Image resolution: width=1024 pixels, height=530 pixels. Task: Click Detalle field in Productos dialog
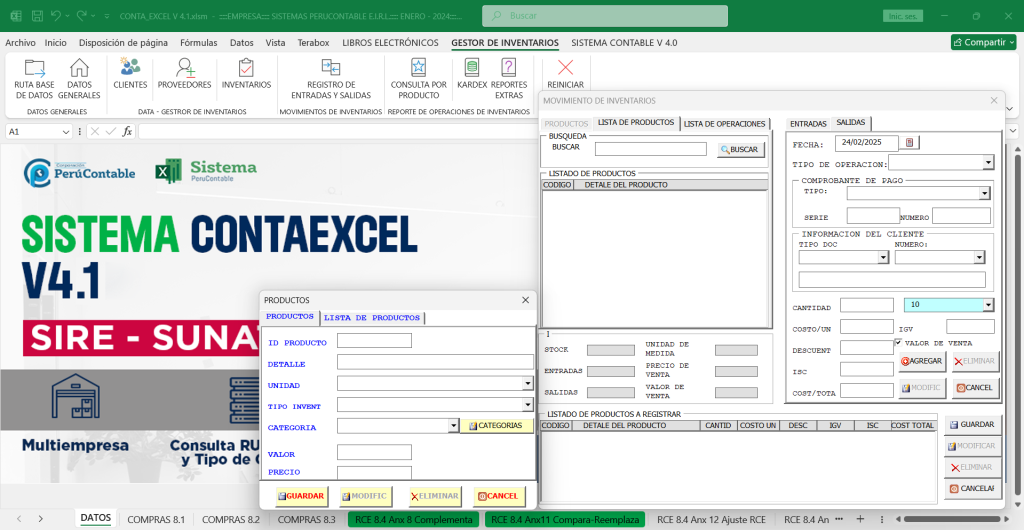tap(435, 362)
